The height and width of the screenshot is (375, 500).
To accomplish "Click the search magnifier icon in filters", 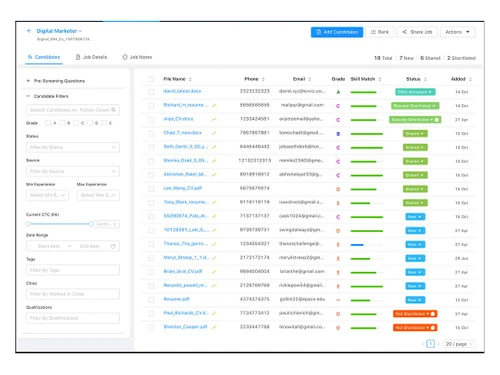I will point(114,110).
